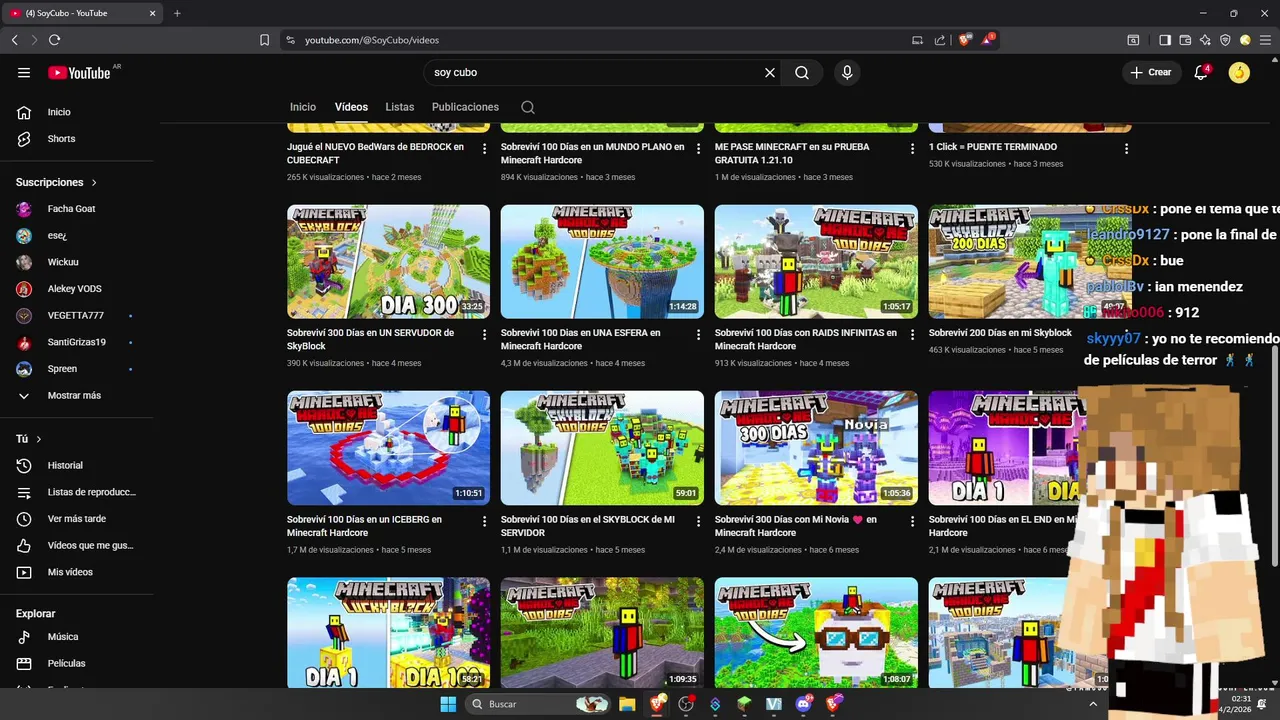Open Discord from the taskbar
The image size is (1280, 720).
(x=803, y=704)
